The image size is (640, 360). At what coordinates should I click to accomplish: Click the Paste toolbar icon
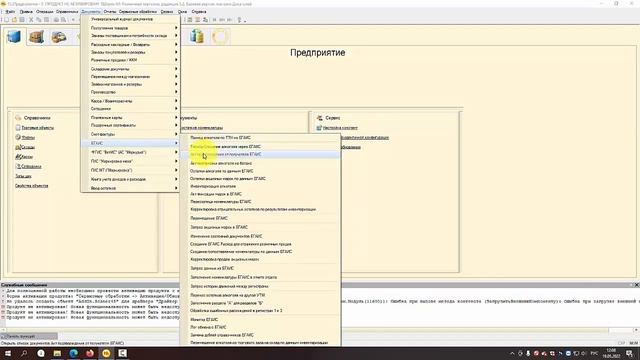[47, 20]
